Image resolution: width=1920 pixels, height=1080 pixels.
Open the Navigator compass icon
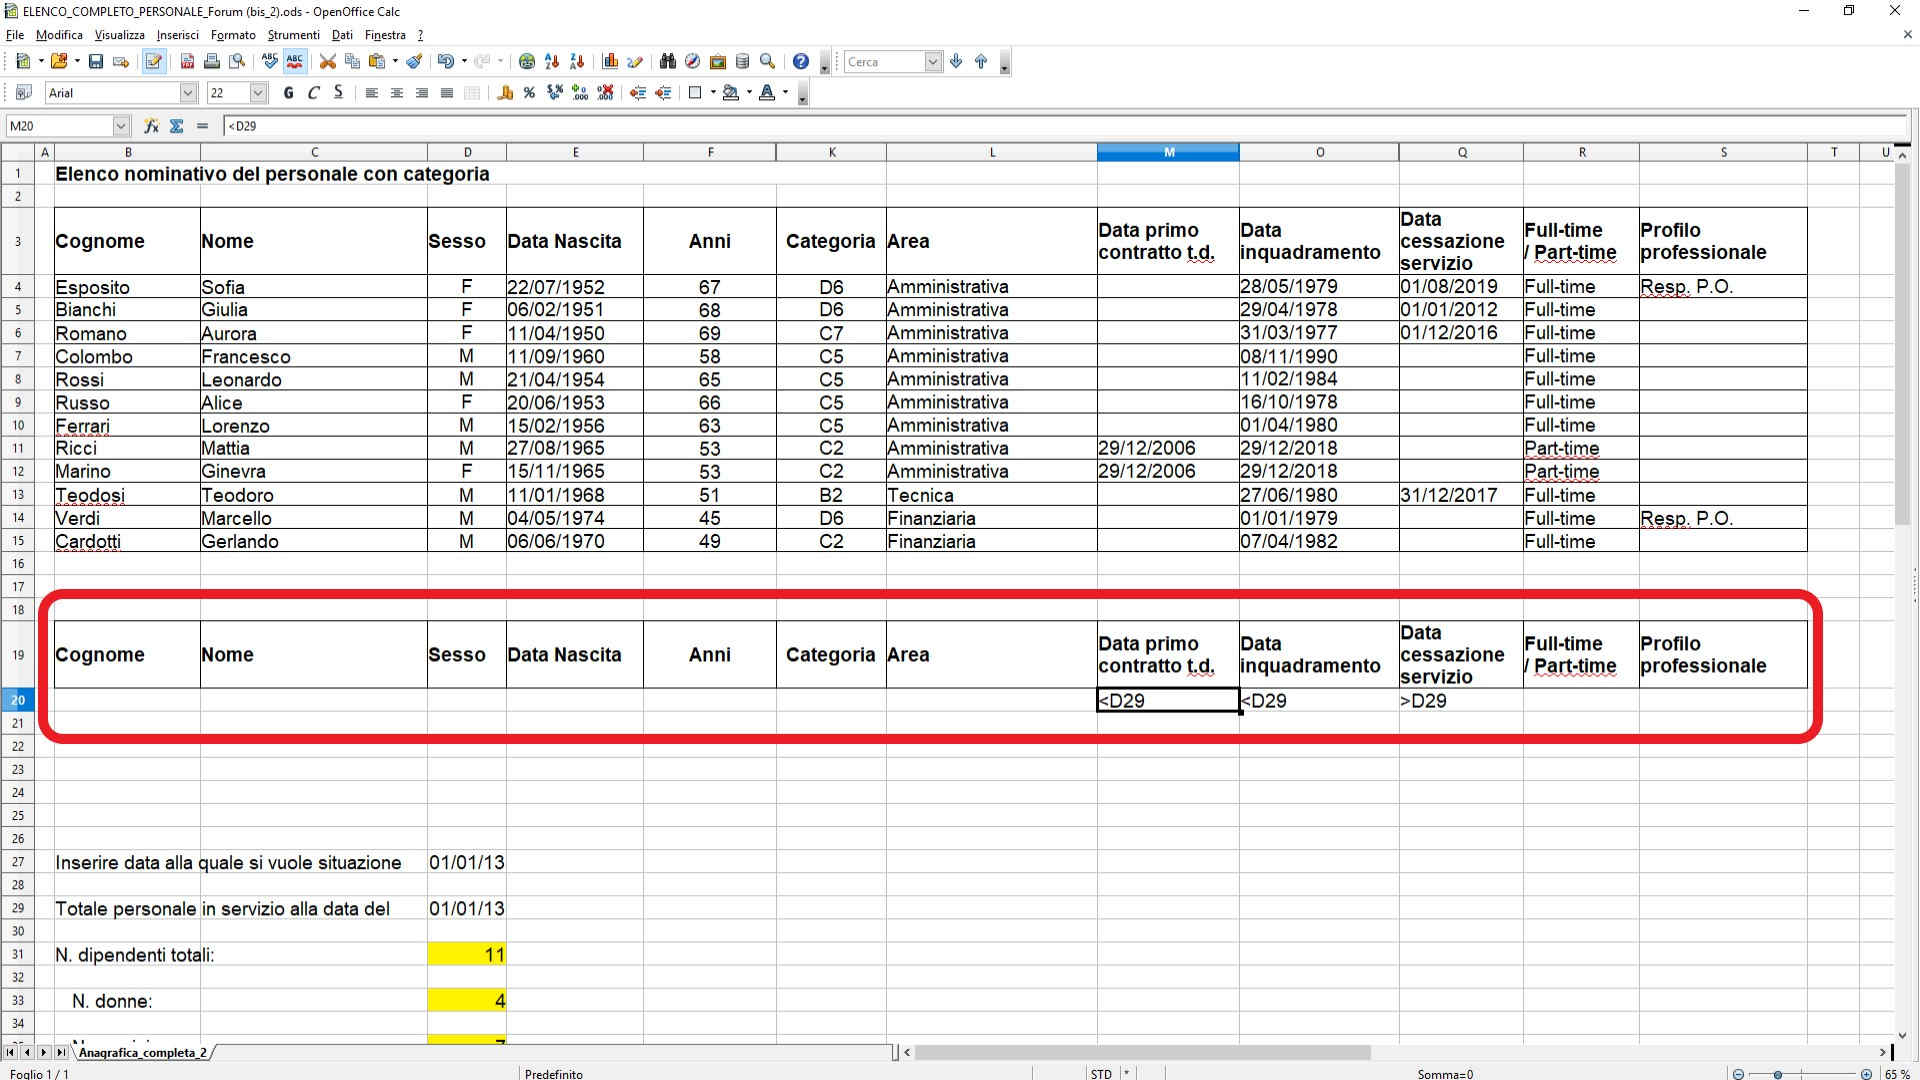[692, 62]
